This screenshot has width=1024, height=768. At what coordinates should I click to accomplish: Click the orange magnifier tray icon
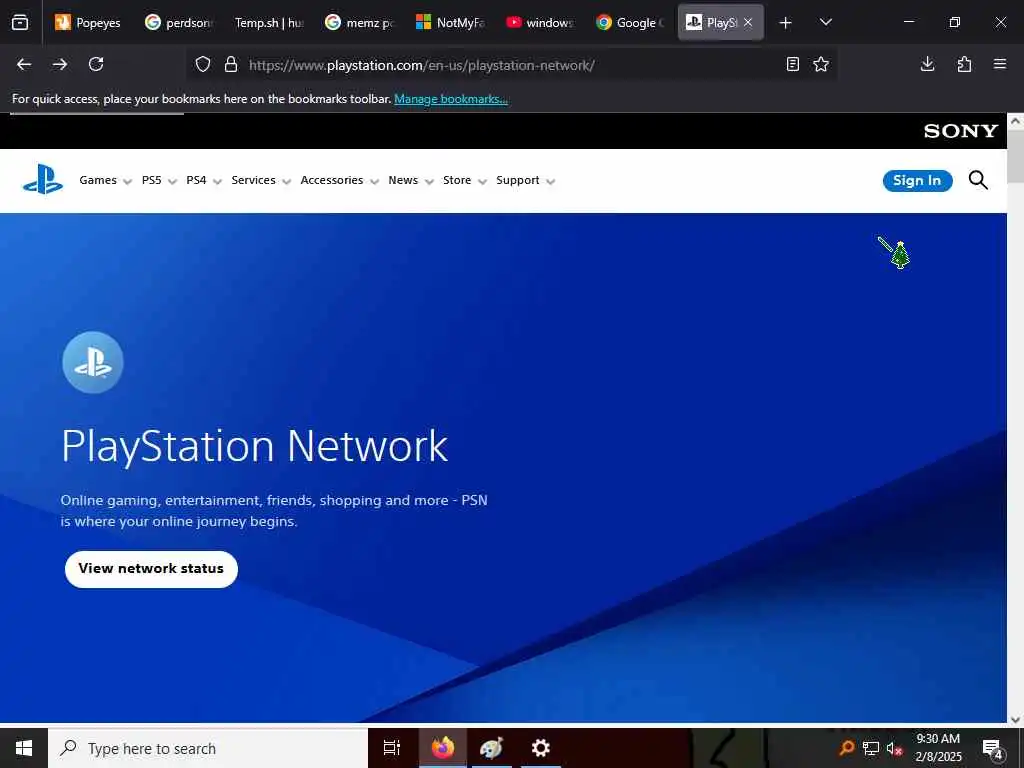[x=846, y=748]
